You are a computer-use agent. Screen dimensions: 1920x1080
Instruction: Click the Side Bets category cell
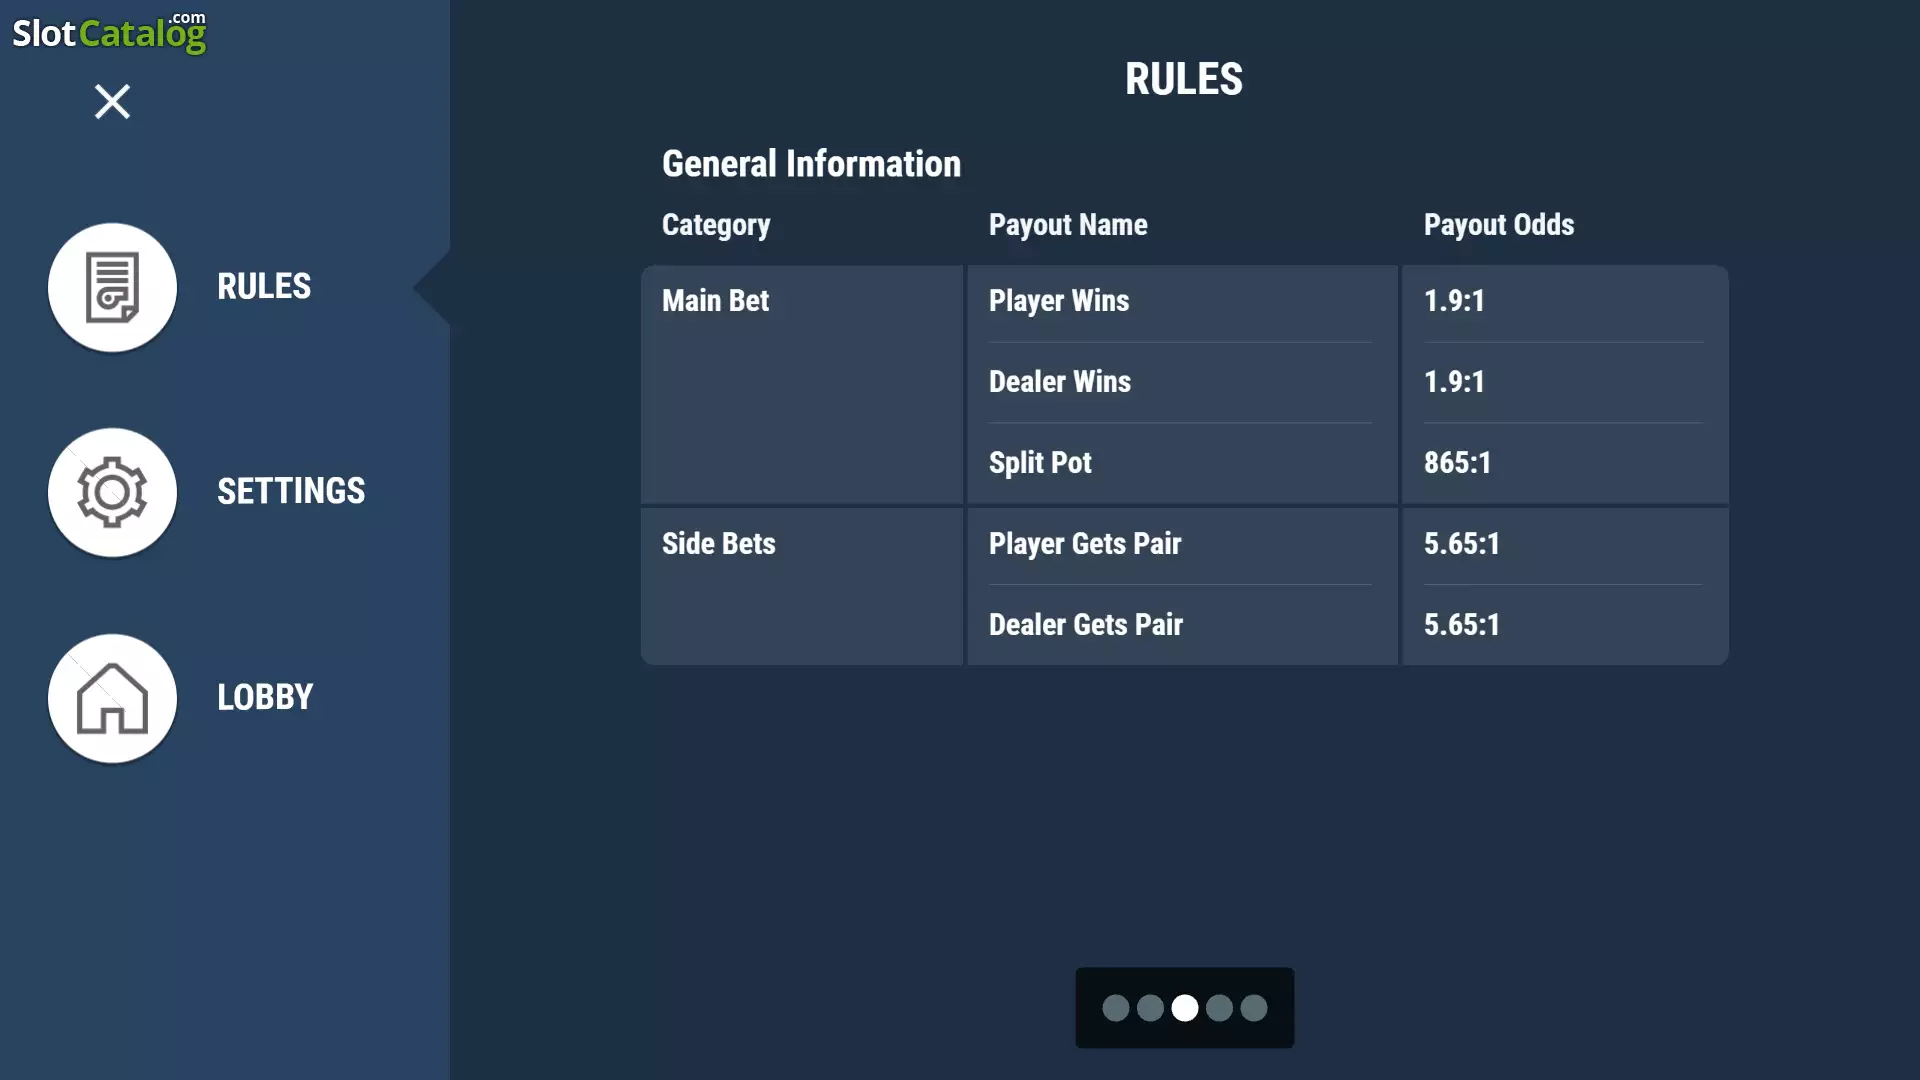[802, 586]
